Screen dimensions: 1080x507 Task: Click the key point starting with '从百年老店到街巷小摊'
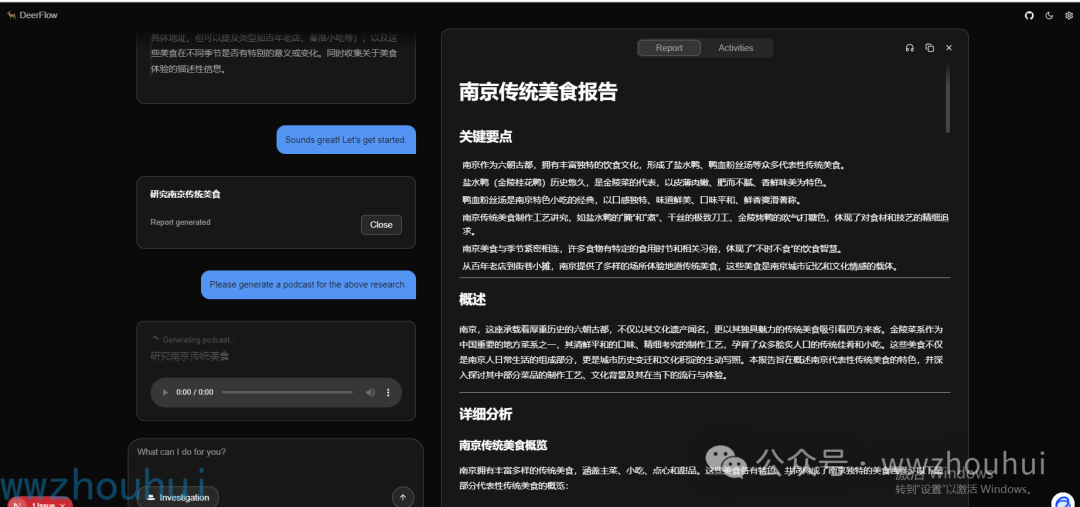(683, 266)
